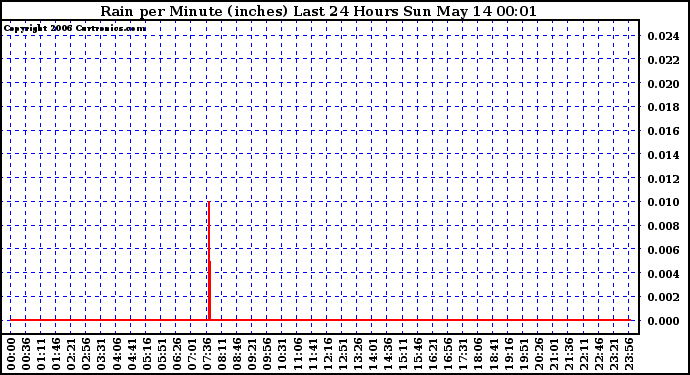Click the '0.016' y-axis label

click(x=663, y=131)
